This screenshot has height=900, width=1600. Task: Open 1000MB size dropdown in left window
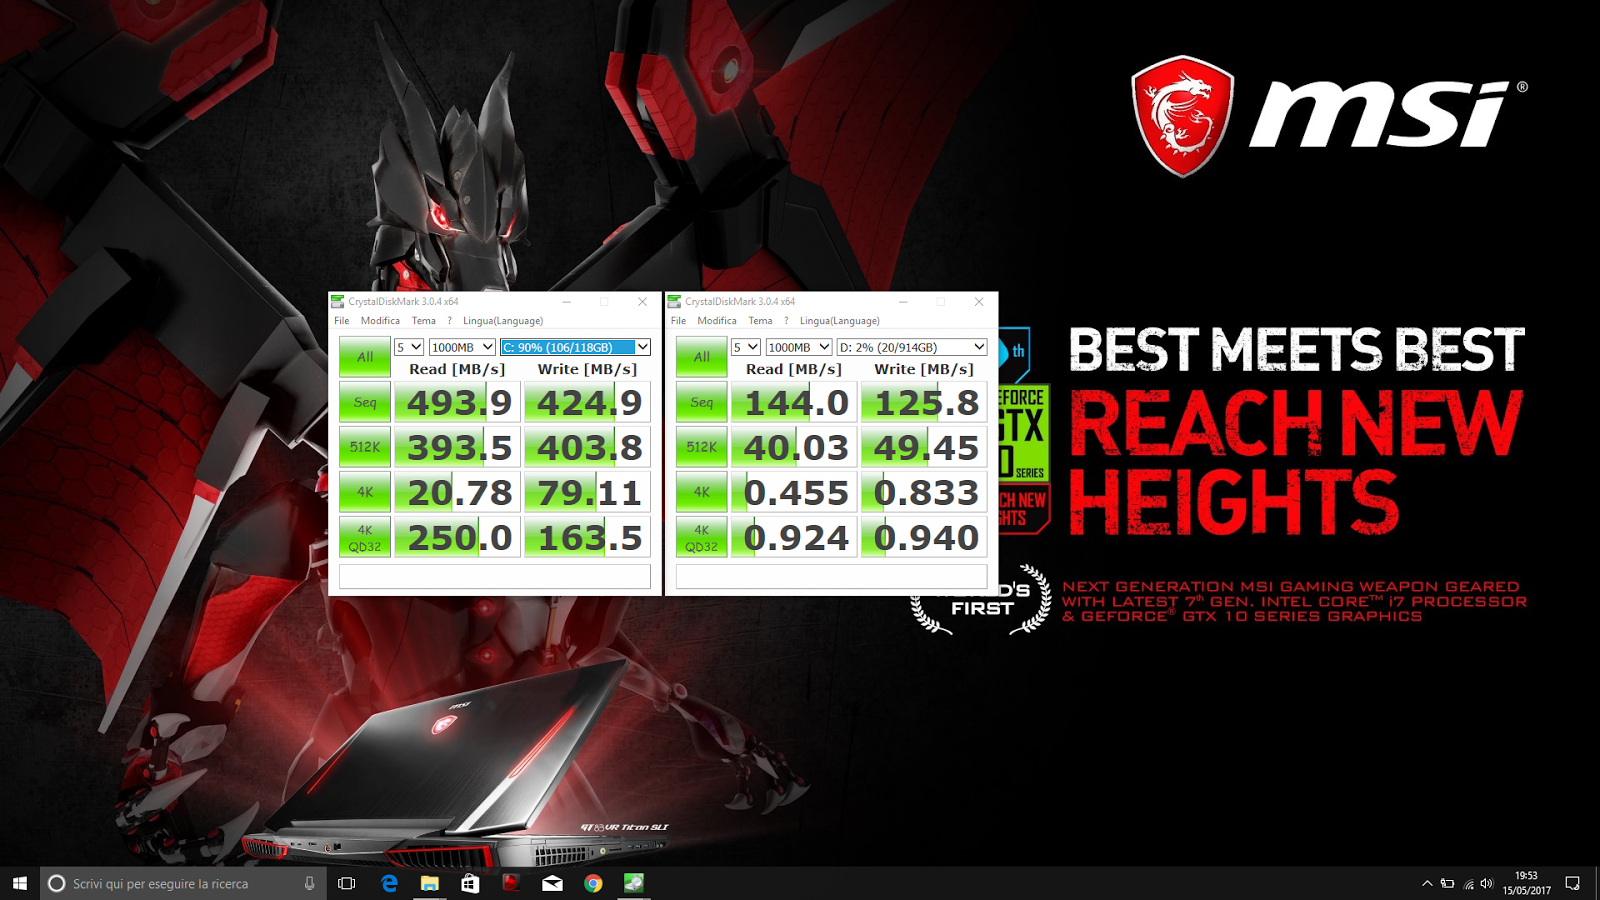[x=462, y=347]
